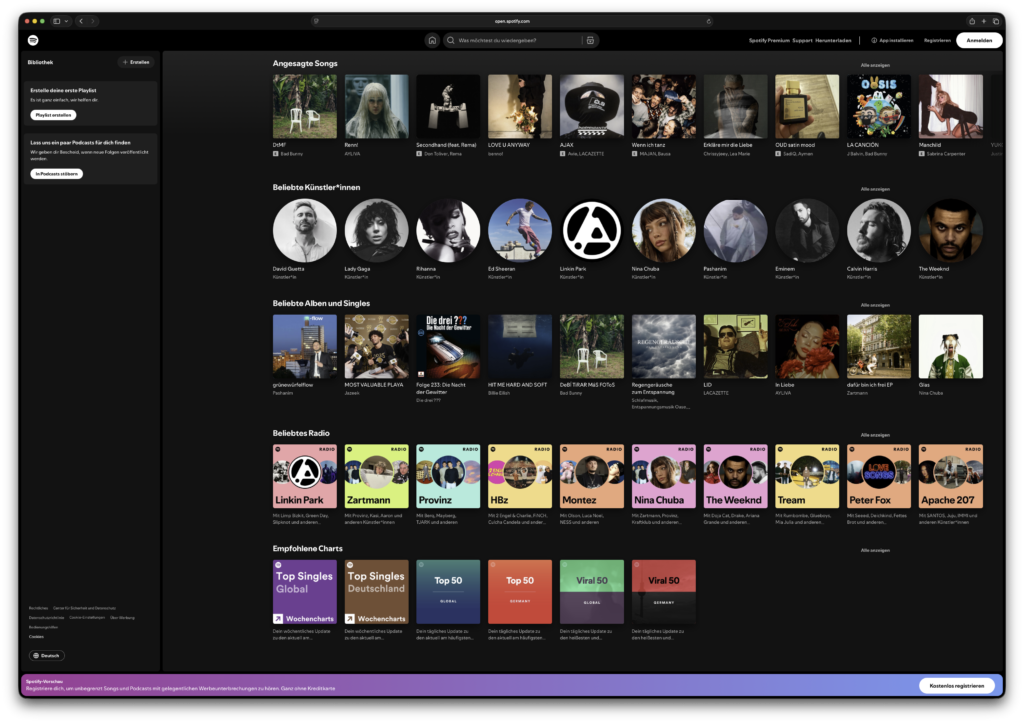The height and width of the screenshot is (723, 1024).
Task: Open dropdown arrow beside Safari sidebar icon
Action: click(x=66, y=22)
